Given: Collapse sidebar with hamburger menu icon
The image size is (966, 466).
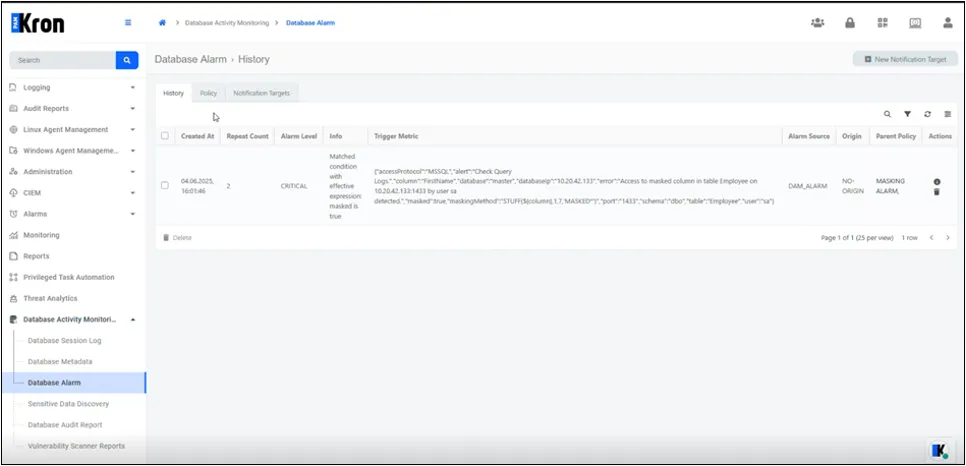Looking at the screenshot, I should point(128,23).
